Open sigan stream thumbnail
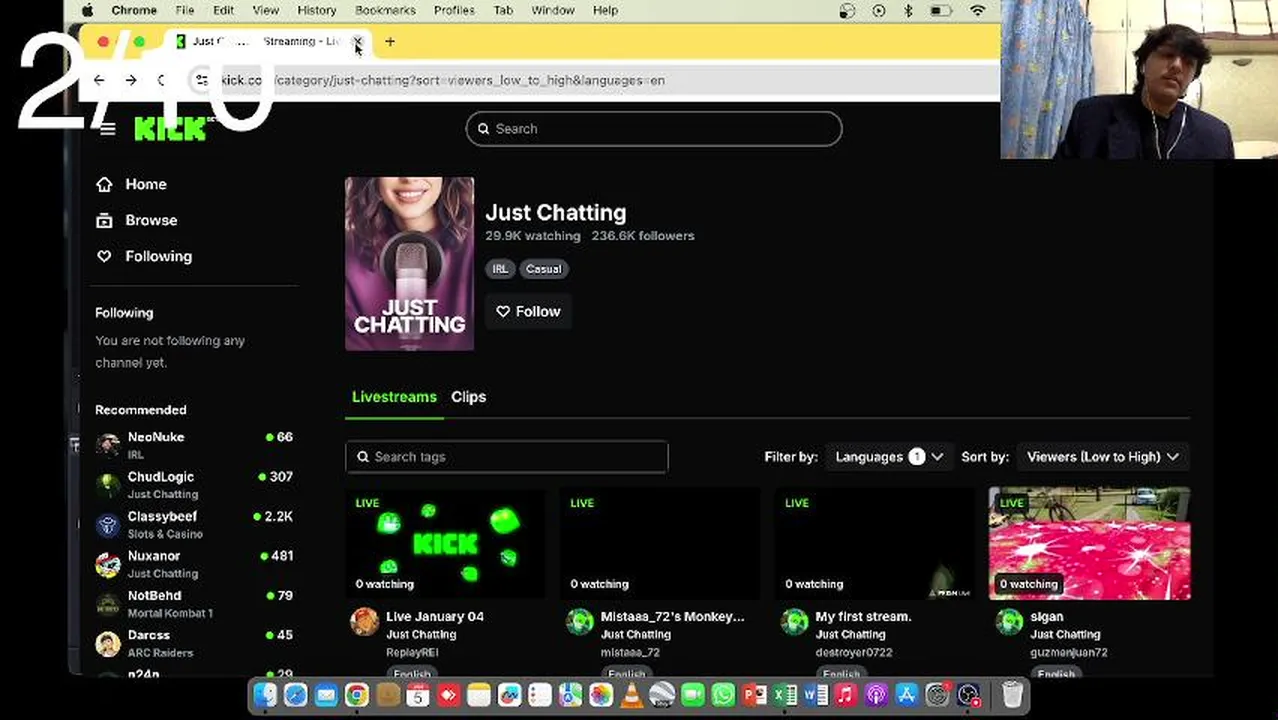This screenshot has height=720, width=1278. [1090, 544]
